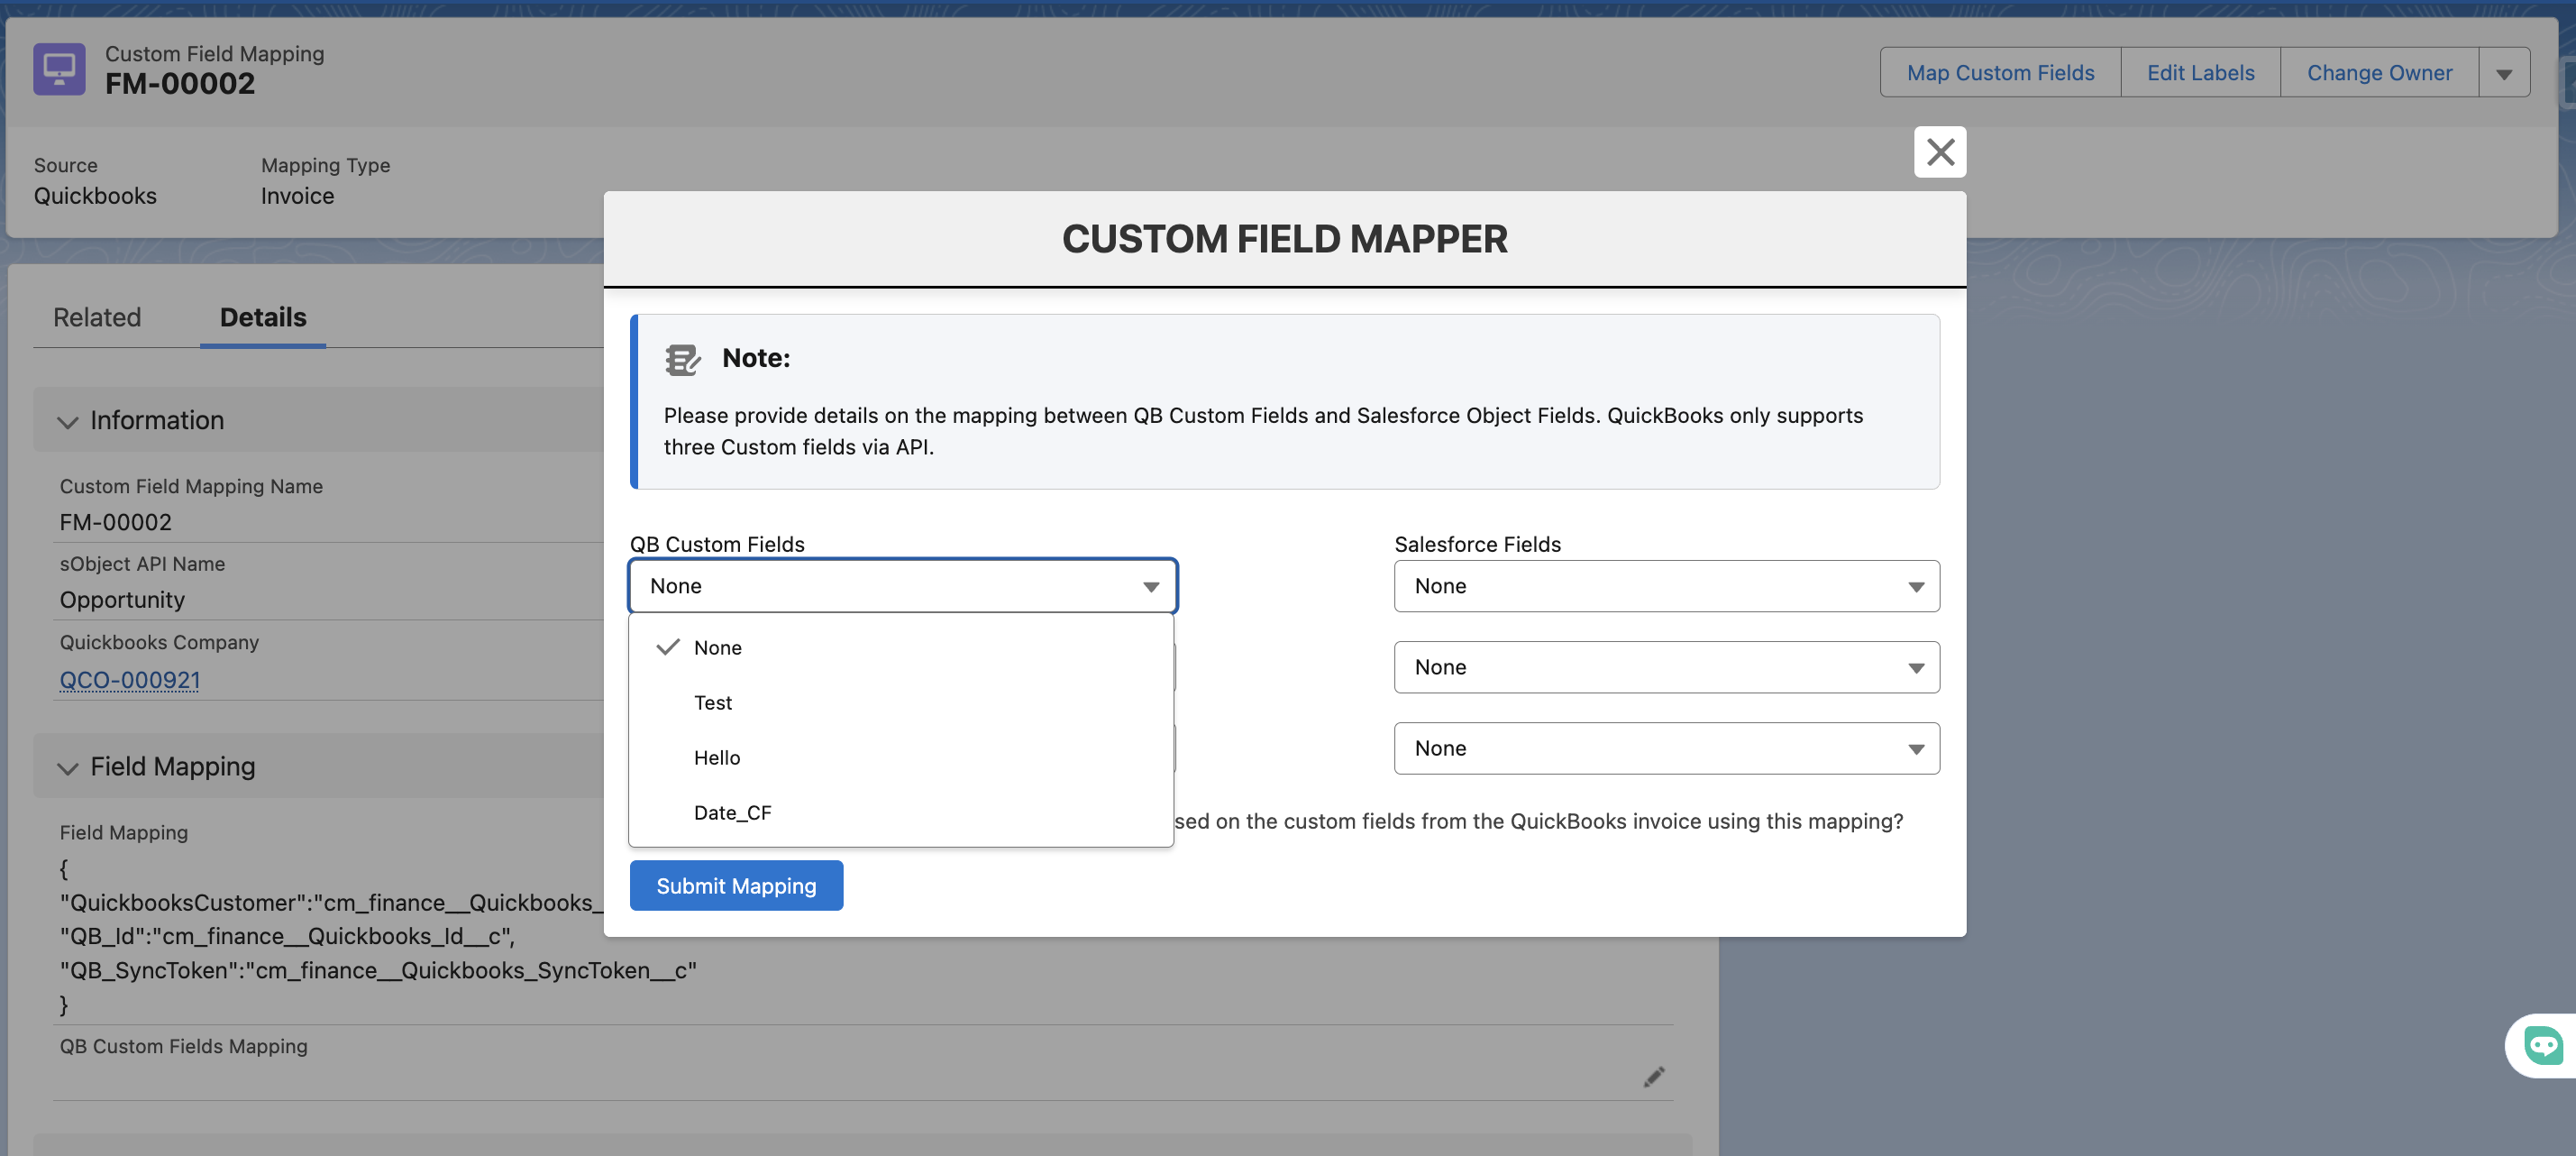Switch to the Related tab
This screenshot has width=2576, height=1156.
(97, 318)
